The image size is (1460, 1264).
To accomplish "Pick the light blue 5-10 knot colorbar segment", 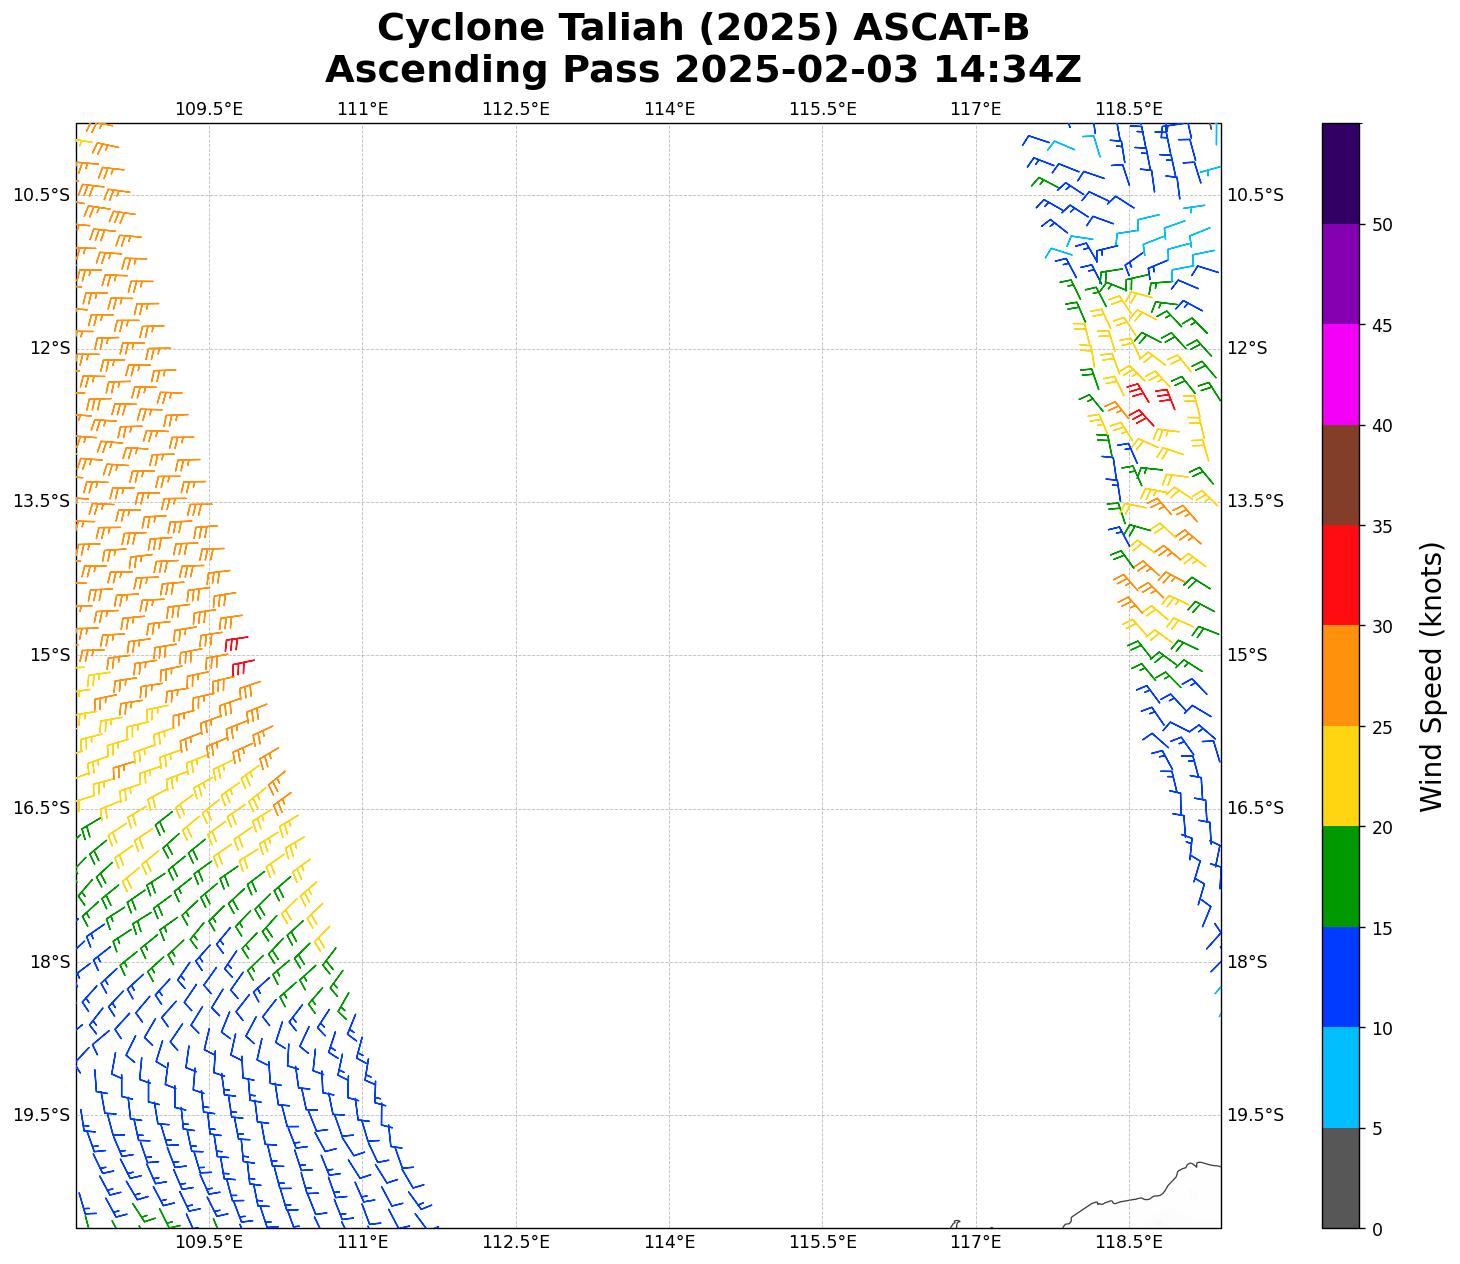I will (1340, 1077).
